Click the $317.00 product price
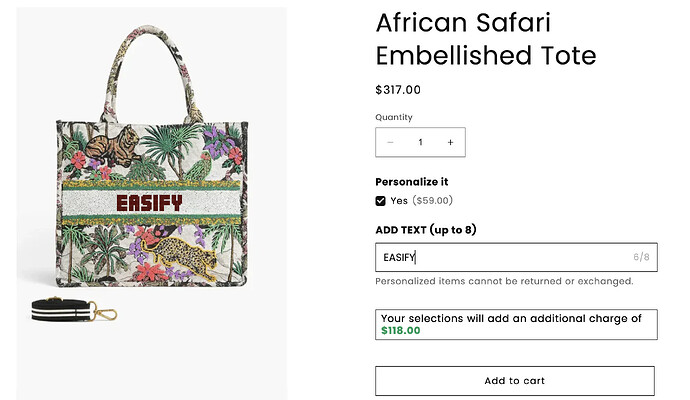This screenshot has width=690, height=400. 398,90
